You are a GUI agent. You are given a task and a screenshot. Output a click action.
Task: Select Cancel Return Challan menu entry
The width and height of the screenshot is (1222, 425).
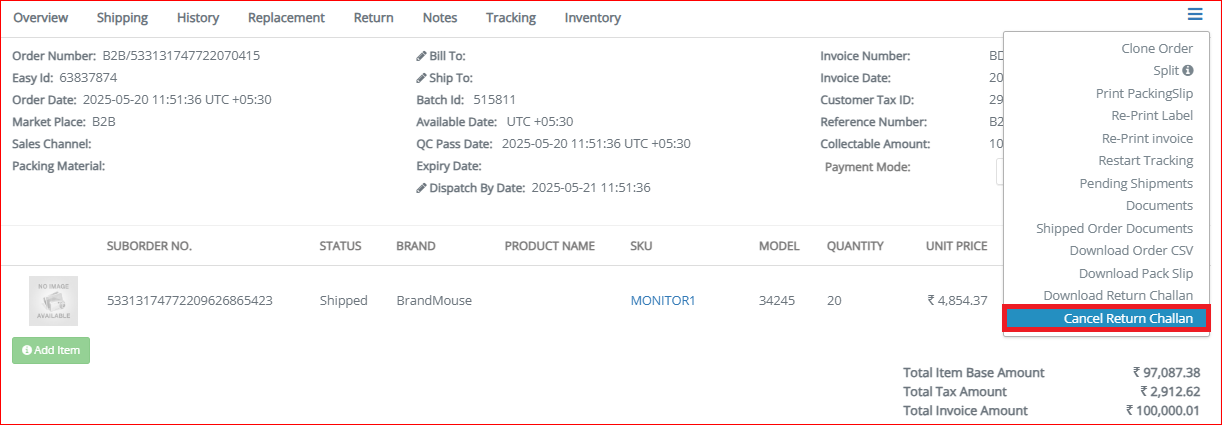point(1107,318)
